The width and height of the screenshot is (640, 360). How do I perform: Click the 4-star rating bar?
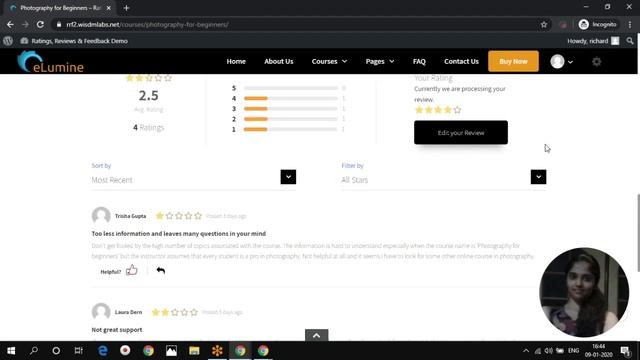coord(291,98)
